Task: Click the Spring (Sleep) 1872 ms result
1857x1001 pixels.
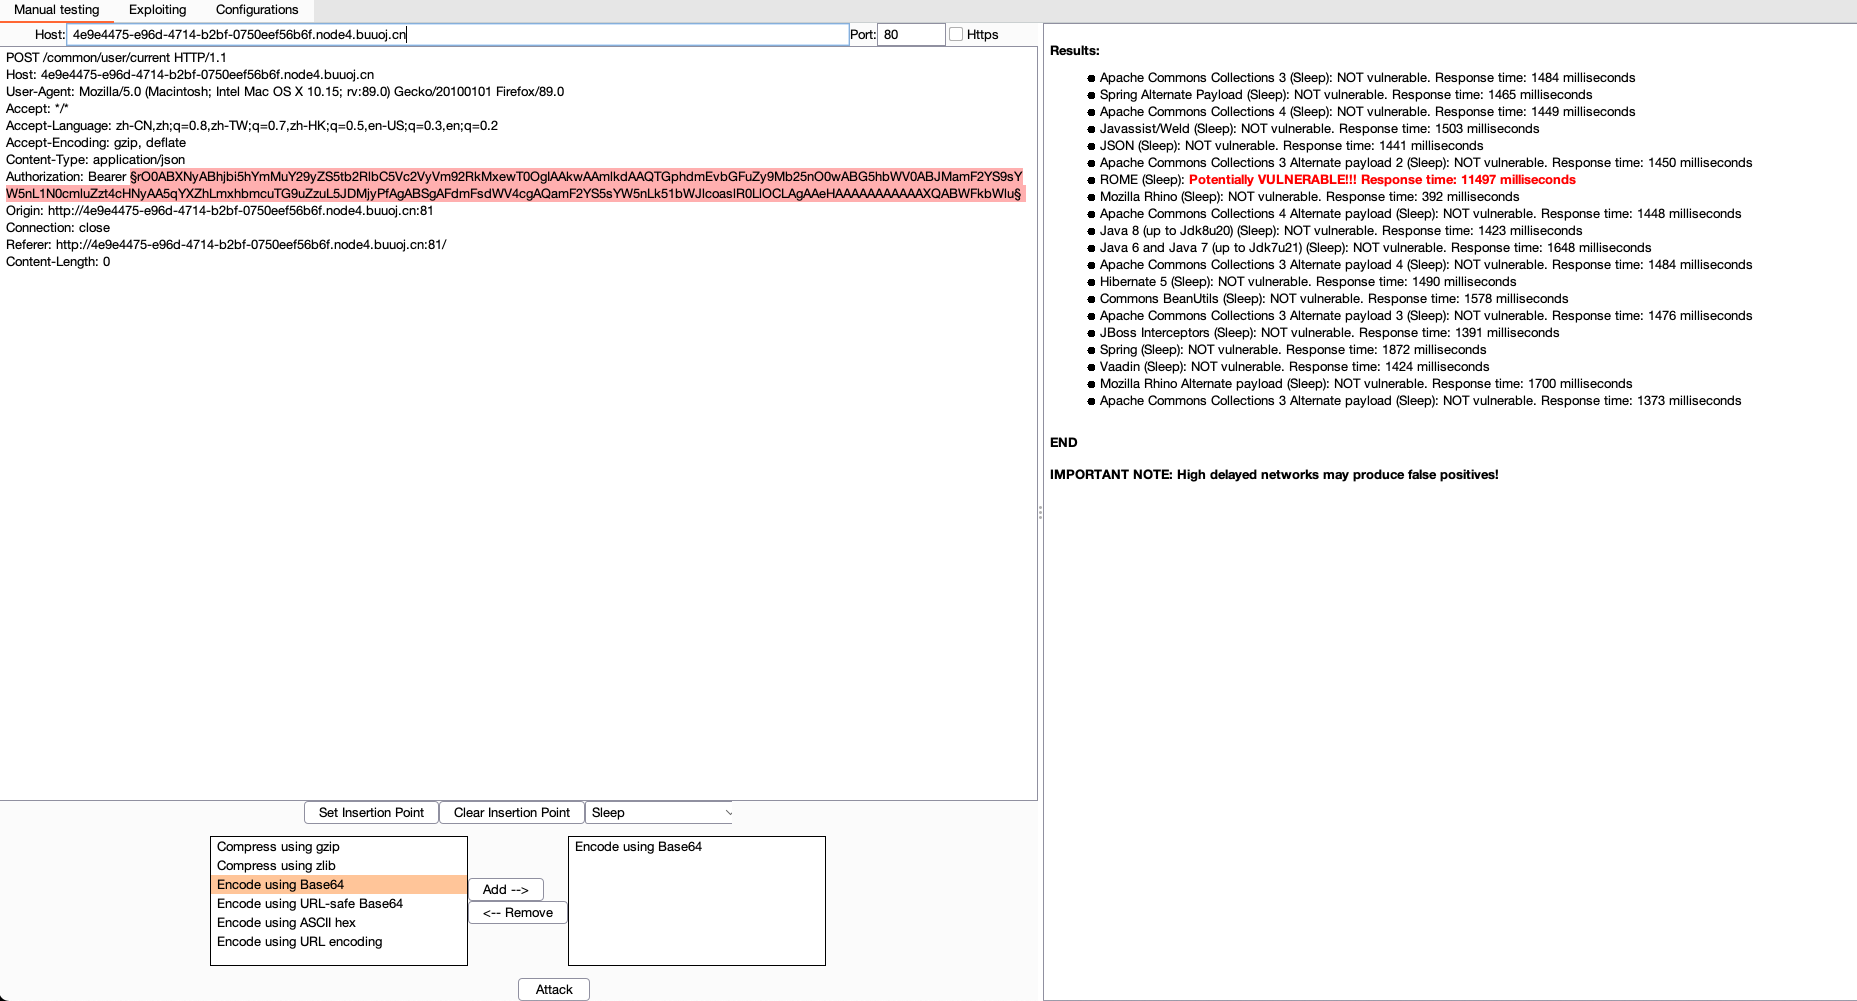Action: [x=1293, y=350]
